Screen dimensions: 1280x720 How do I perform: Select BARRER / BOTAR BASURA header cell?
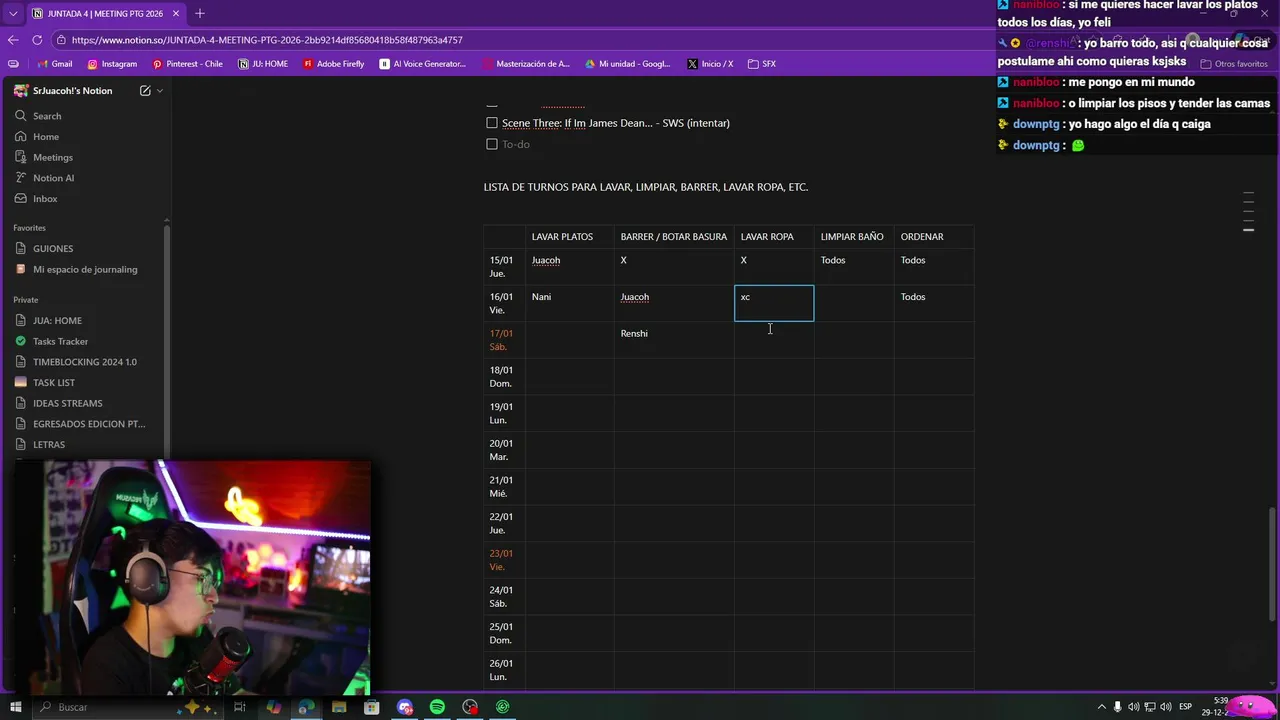click(x=674, y=237)
